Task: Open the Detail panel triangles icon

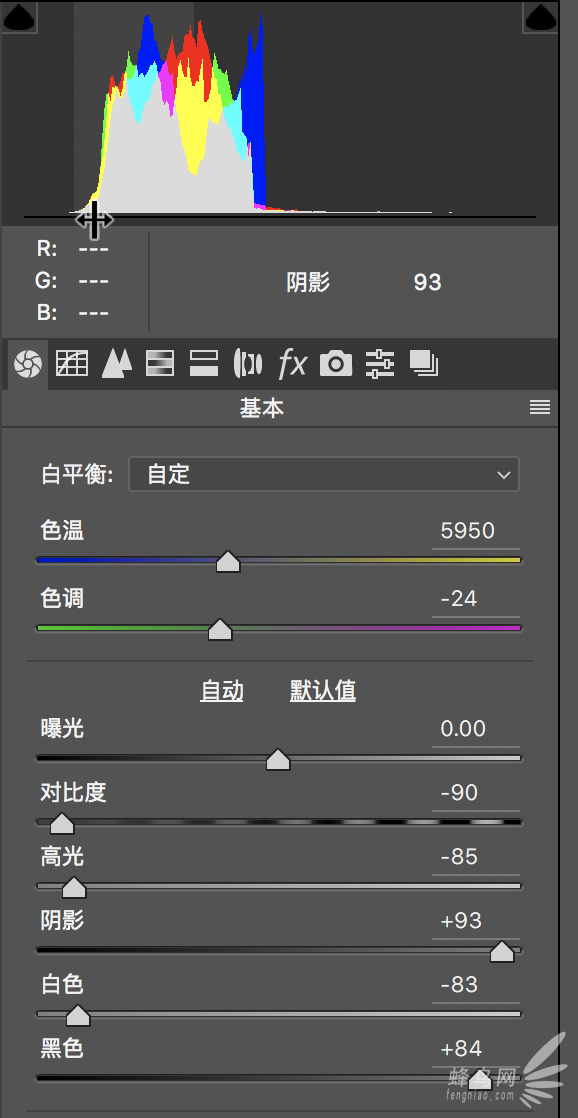Action: click(x=117, y=364)
